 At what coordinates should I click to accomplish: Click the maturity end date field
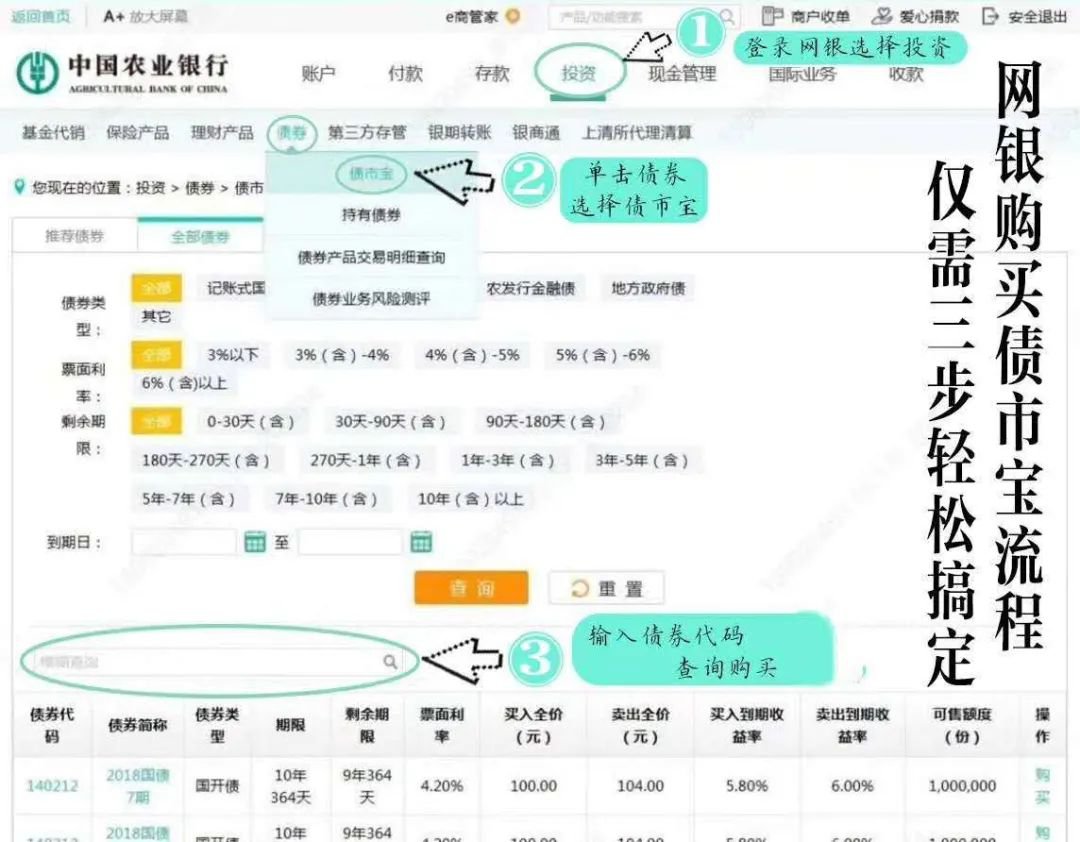coord(350,542)
